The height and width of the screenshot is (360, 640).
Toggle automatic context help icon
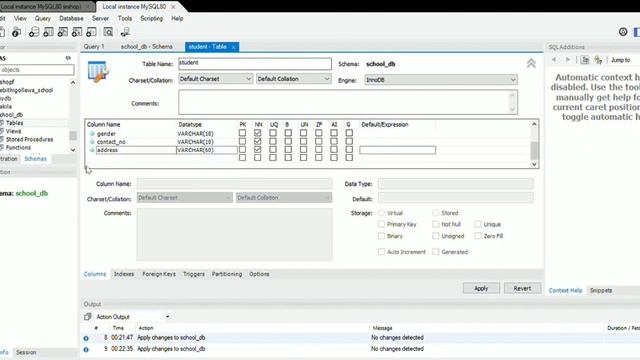click(598, 60)
